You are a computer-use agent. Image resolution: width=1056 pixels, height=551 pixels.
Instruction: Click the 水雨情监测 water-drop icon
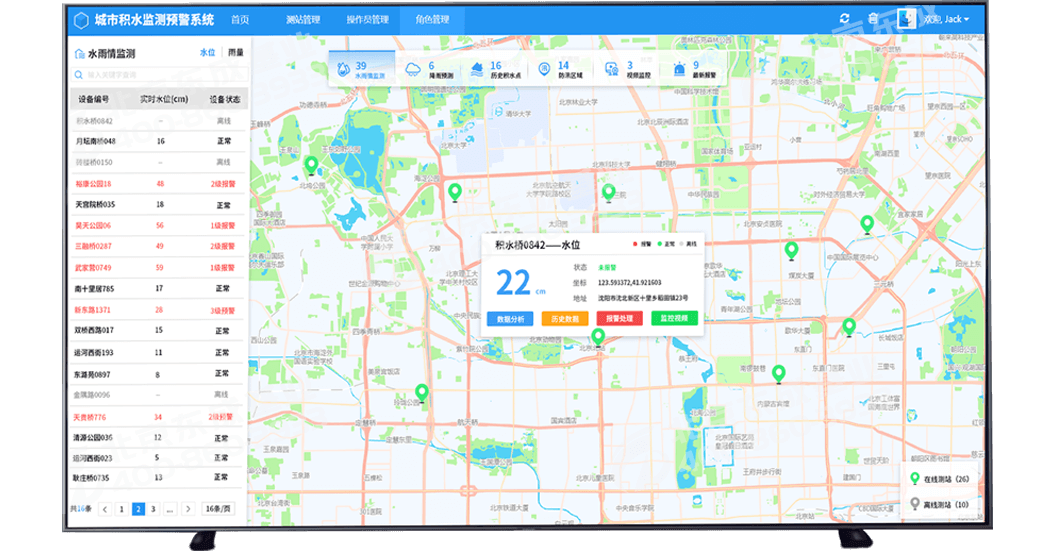tap(344, 69)
